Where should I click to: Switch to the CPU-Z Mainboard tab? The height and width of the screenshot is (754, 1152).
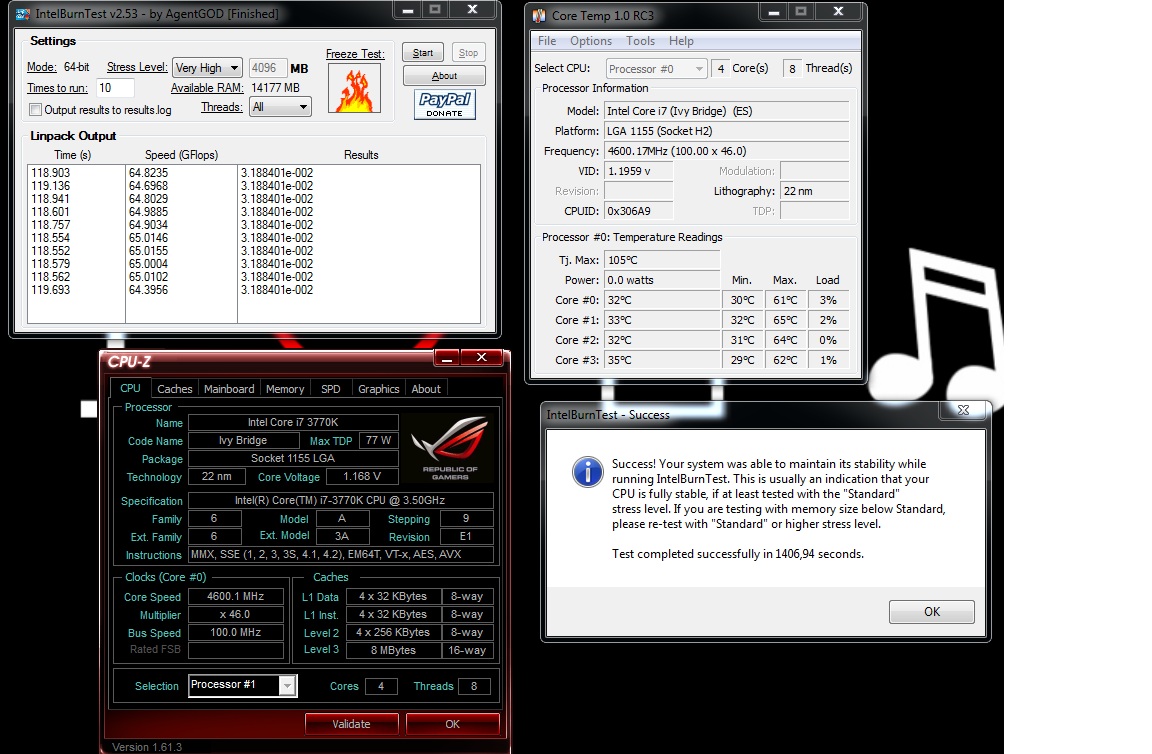pos(229,389)
